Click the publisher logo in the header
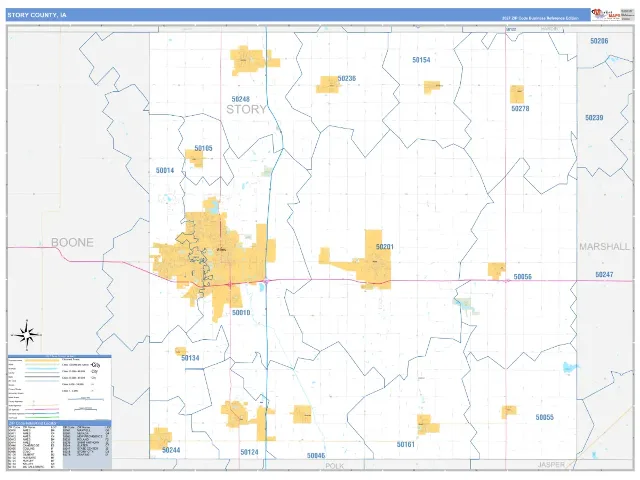640x480 pixels. (606, 14)
